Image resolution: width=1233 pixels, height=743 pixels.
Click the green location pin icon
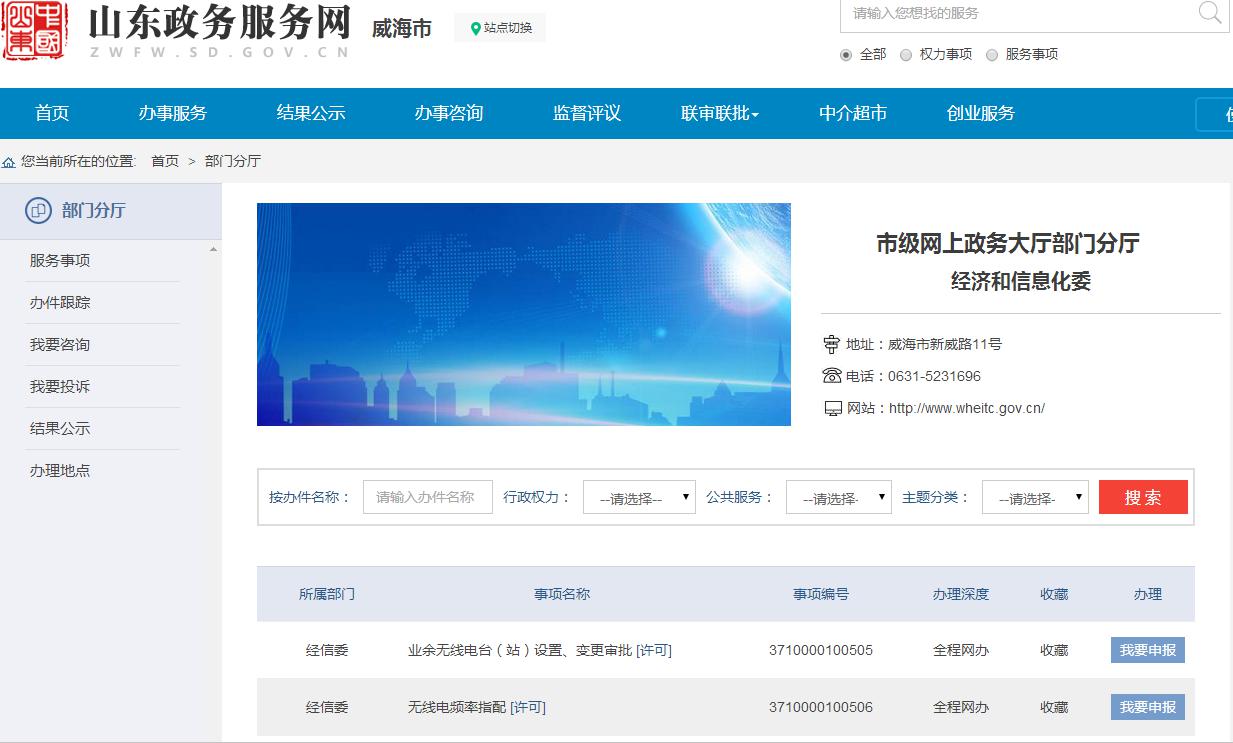pos(475,29)
